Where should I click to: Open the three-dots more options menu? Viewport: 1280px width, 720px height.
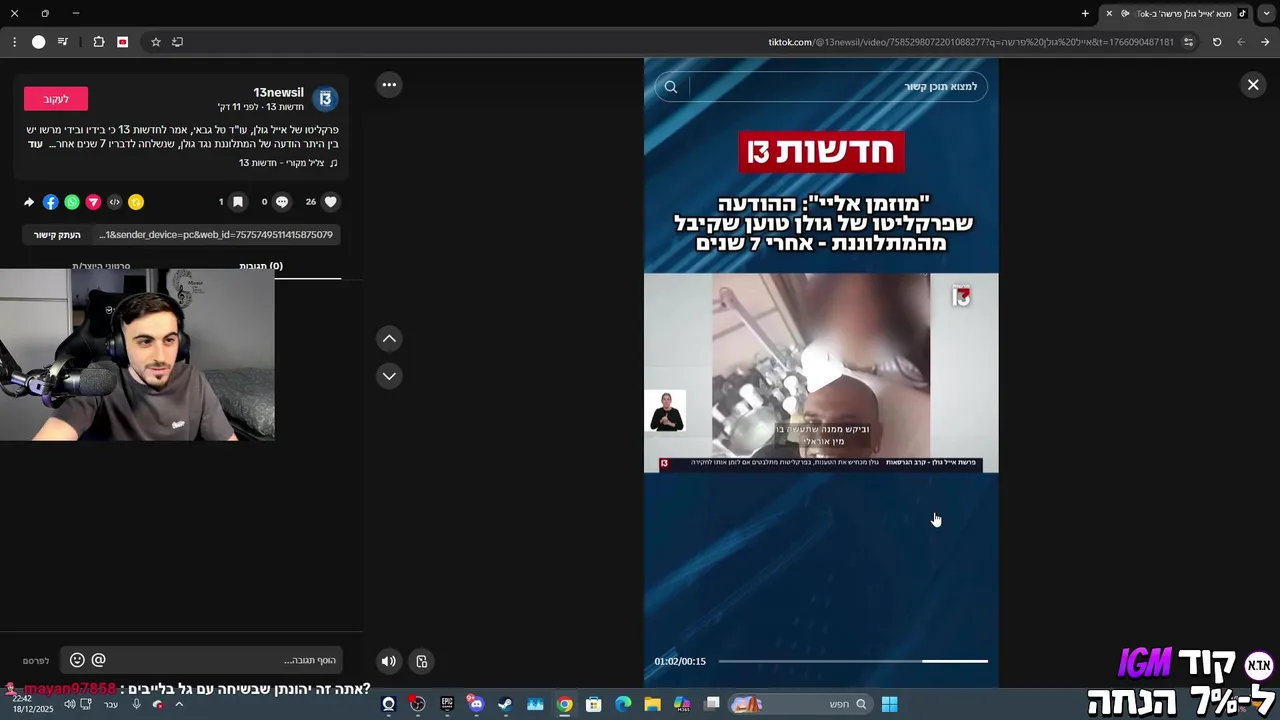click(x=389, y=85)
